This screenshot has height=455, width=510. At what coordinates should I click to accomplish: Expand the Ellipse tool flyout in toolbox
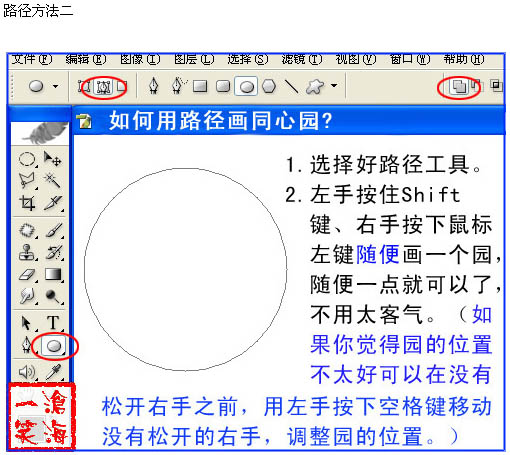pos(54,346)
